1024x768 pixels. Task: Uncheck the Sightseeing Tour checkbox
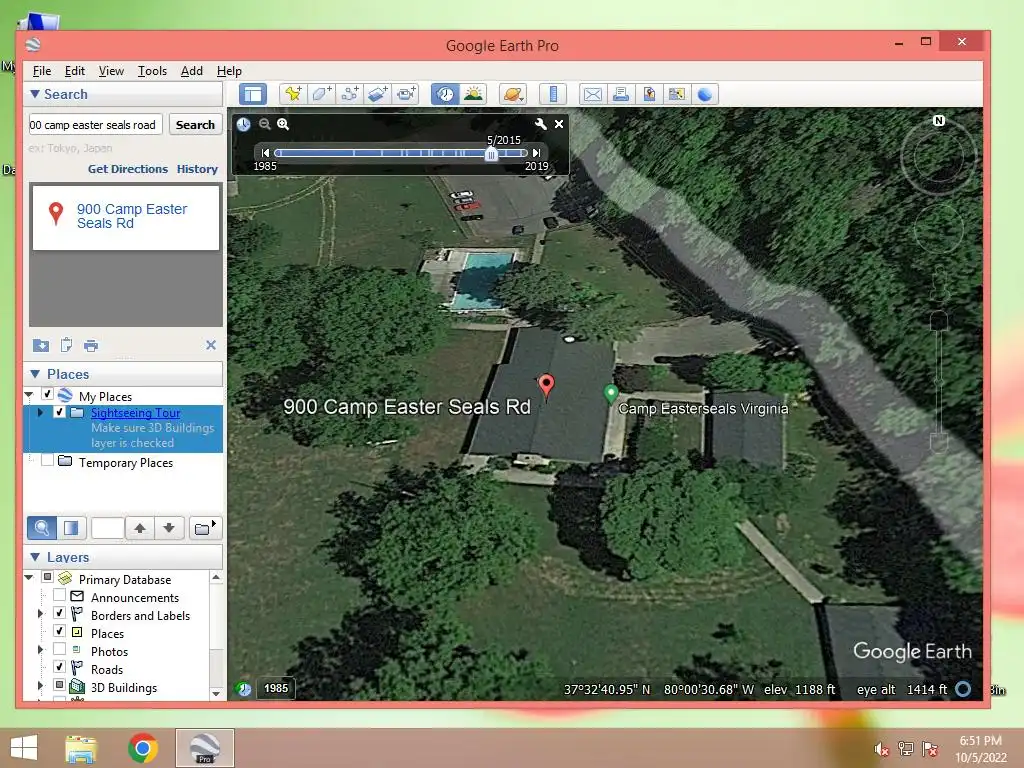tap(59, 412)
